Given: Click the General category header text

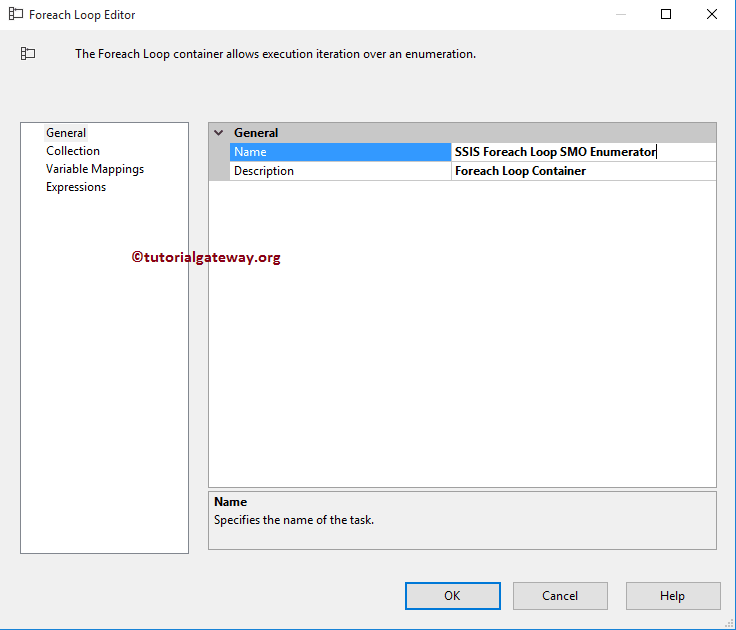Looking at the screenshot, I should coord(256,133).
